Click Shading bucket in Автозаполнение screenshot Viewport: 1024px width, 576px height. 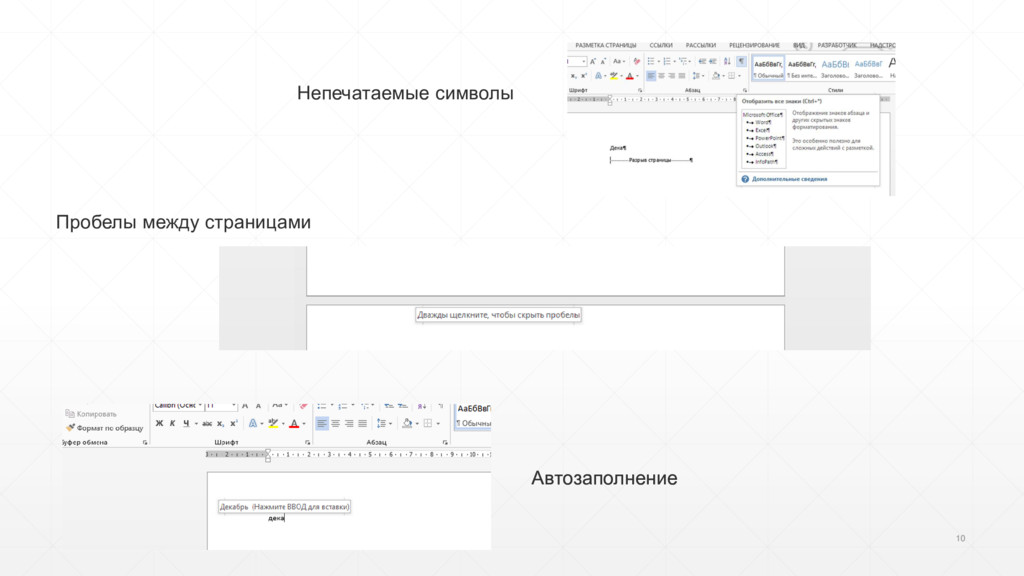407,424
